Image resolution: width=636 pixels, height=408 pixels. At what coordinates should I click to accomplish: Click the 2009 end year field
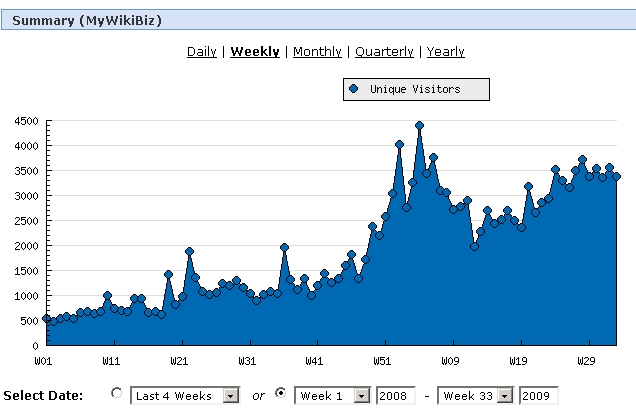(538, 396)
